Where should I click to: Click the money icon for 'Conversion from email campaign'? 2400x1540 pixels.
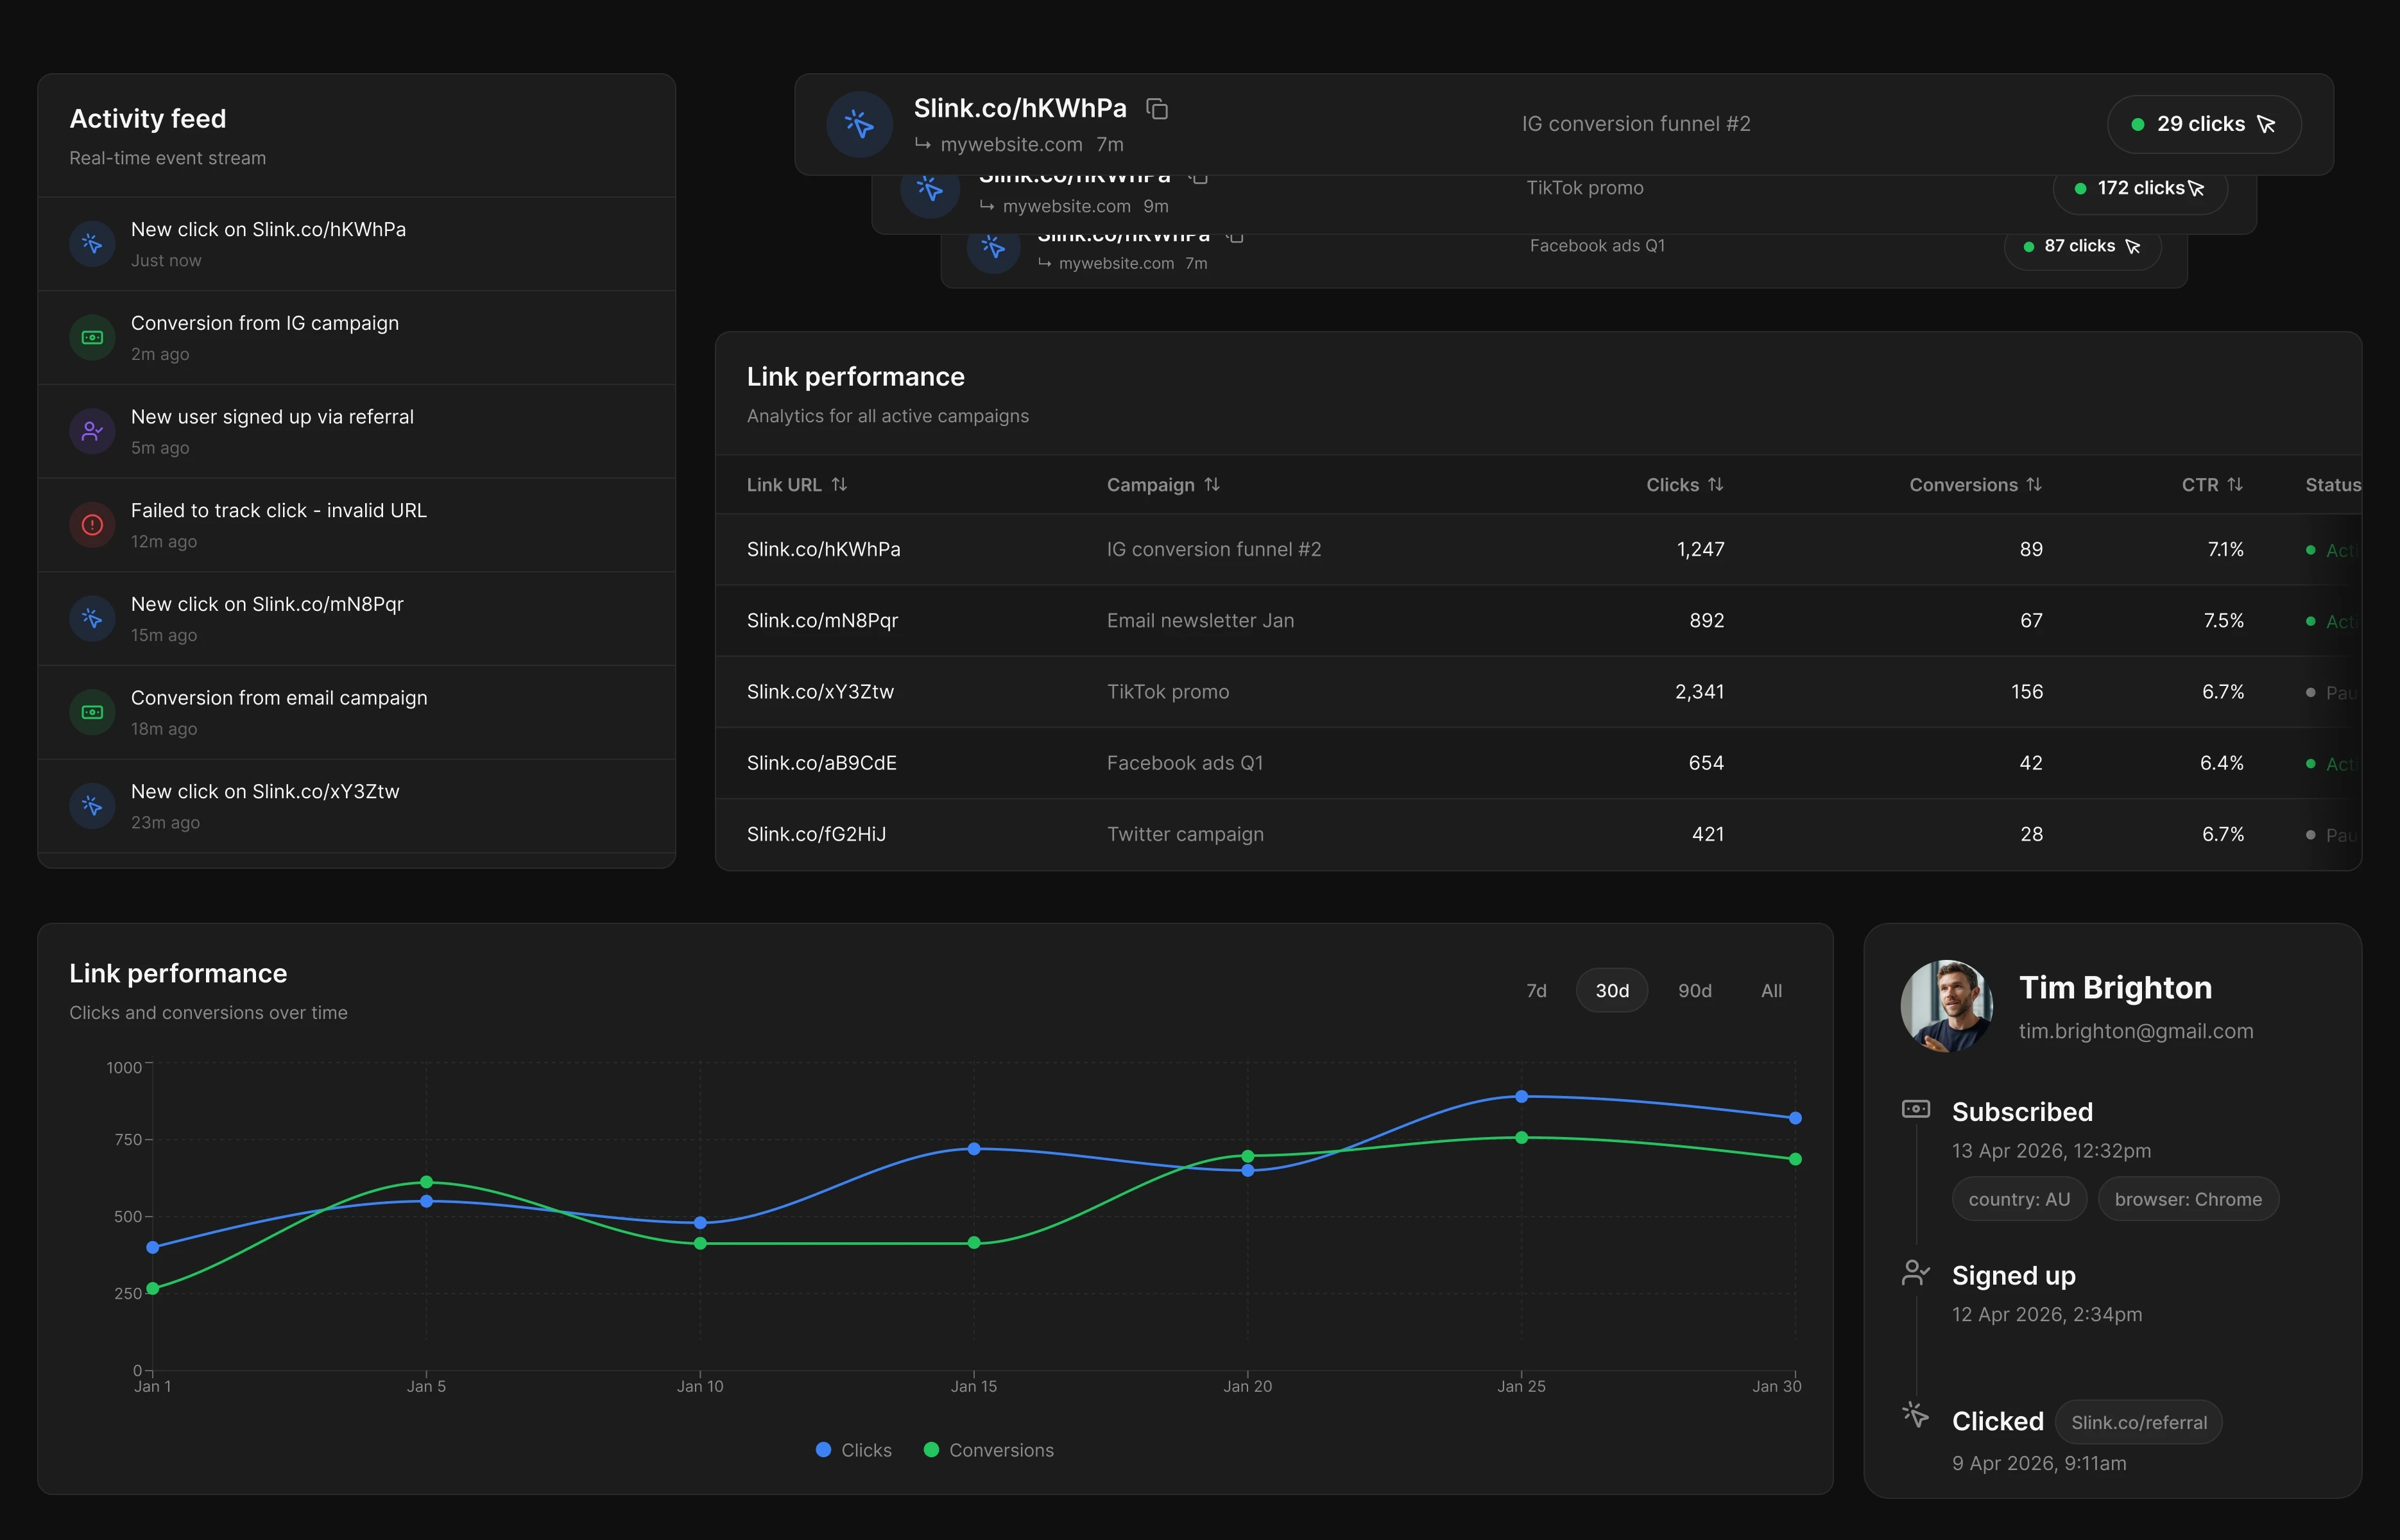[92, 712]
